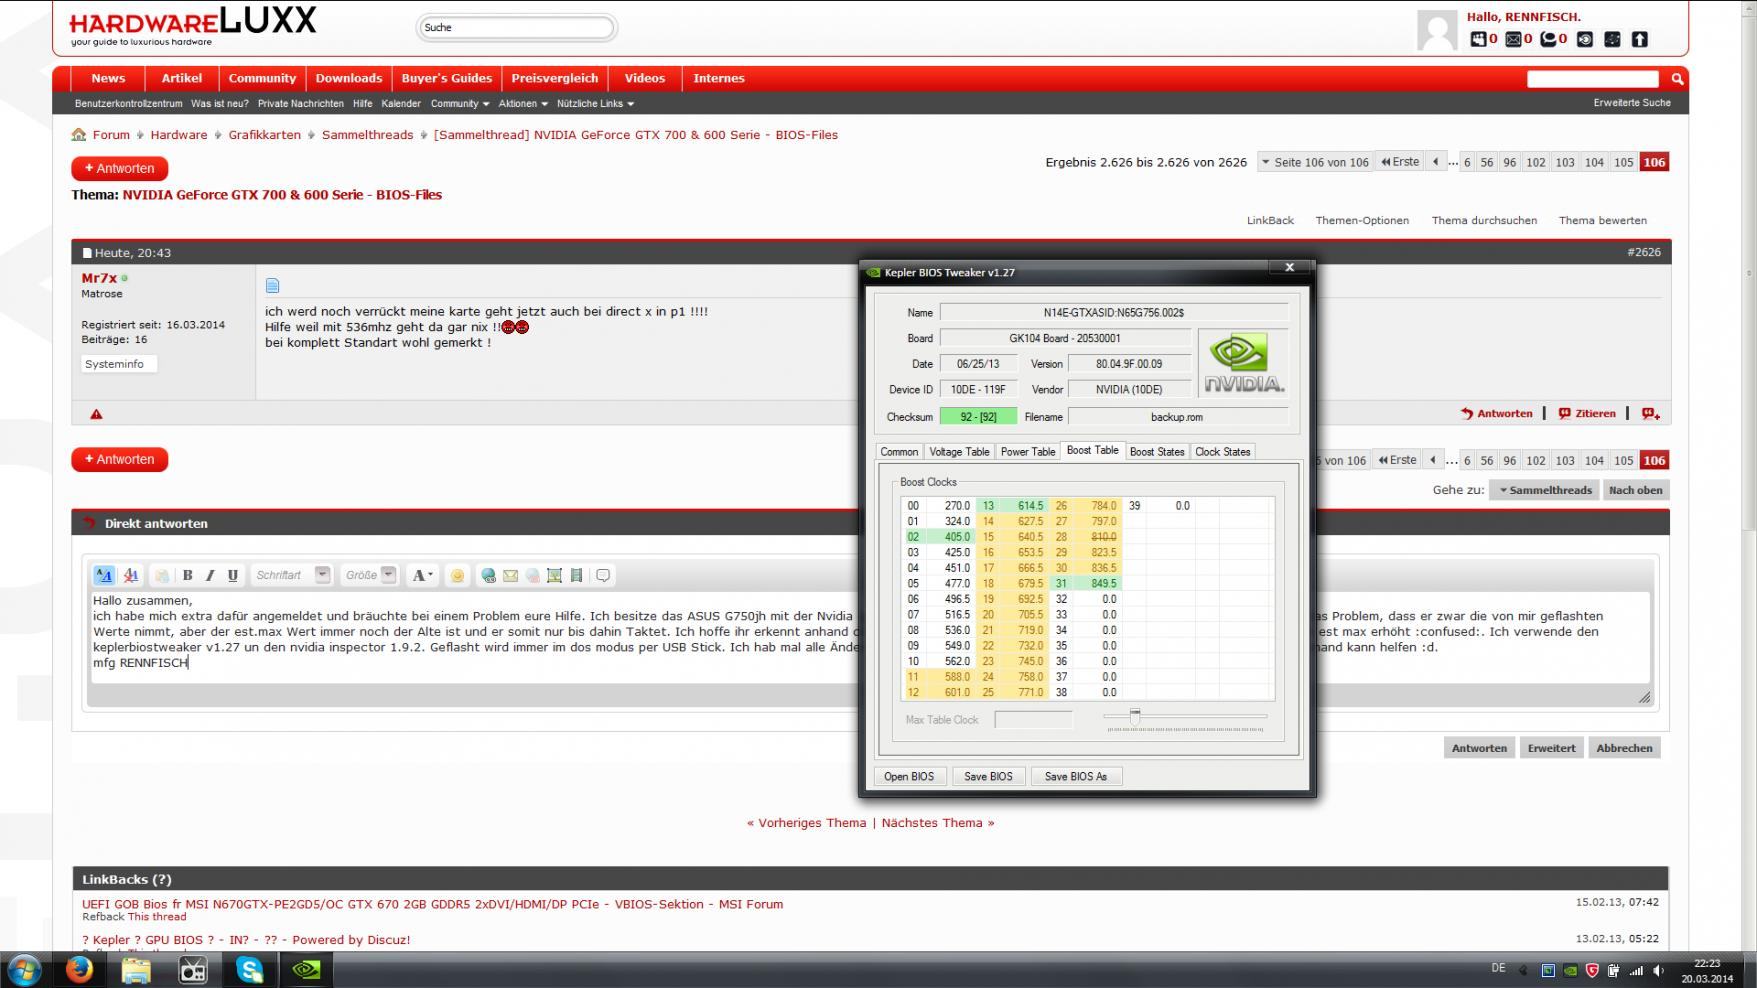Screen dimensions: 1757x988
Task: Switch to Power Table tab
Action: 1028,452
